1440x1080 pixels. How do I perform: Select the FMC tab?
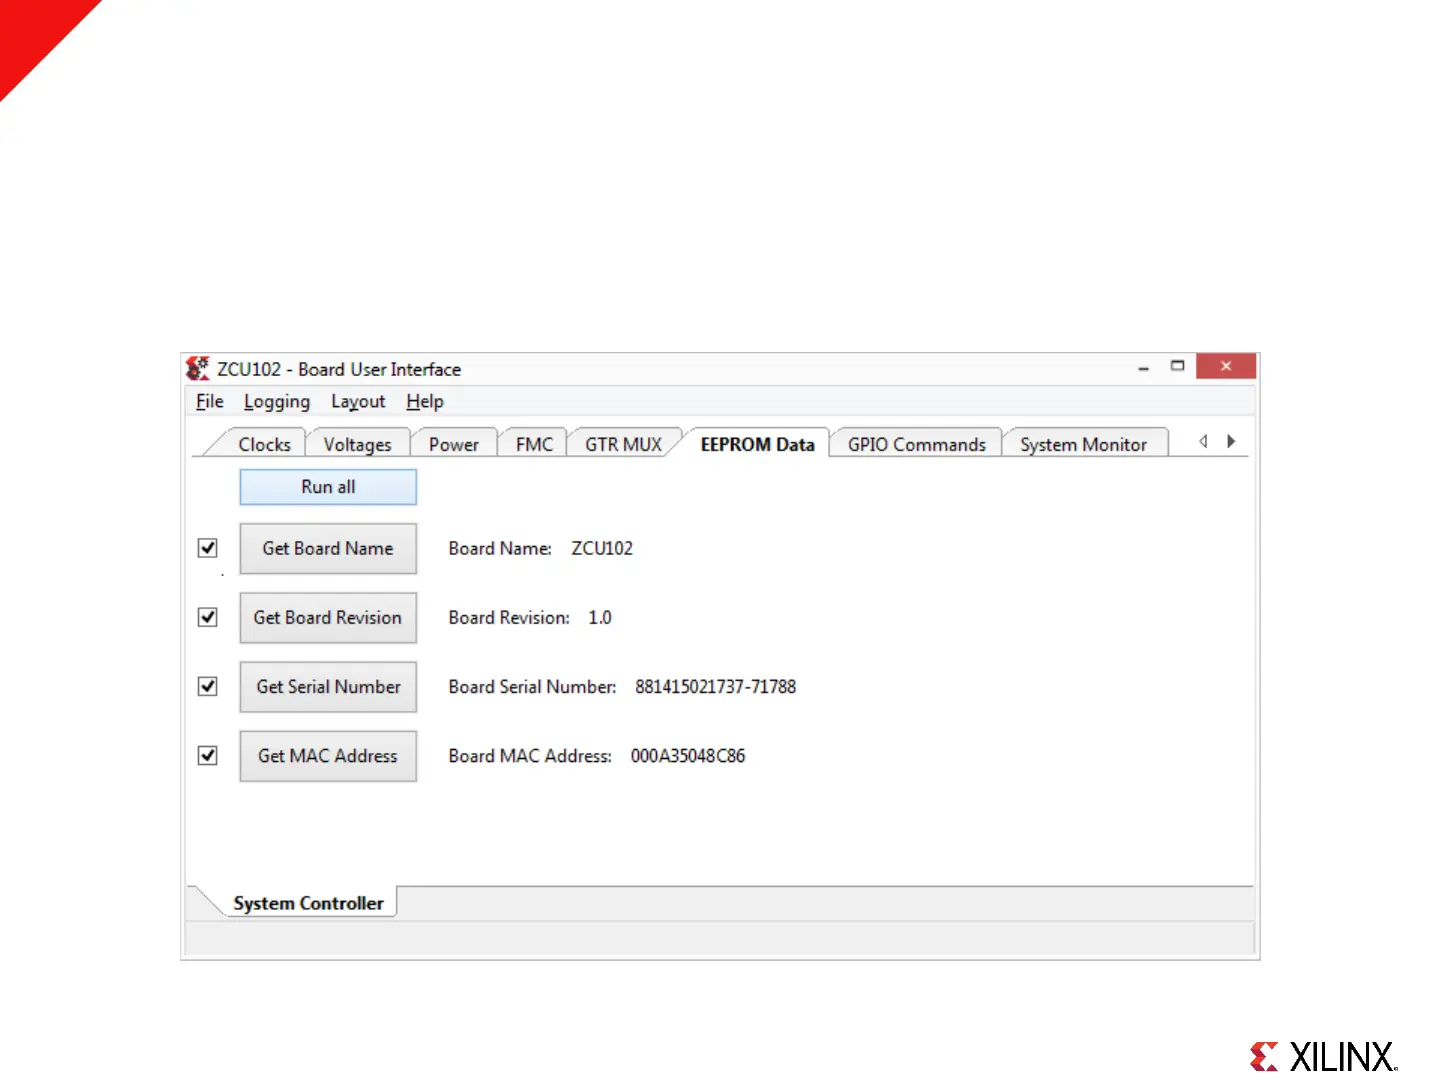(534, 444)
